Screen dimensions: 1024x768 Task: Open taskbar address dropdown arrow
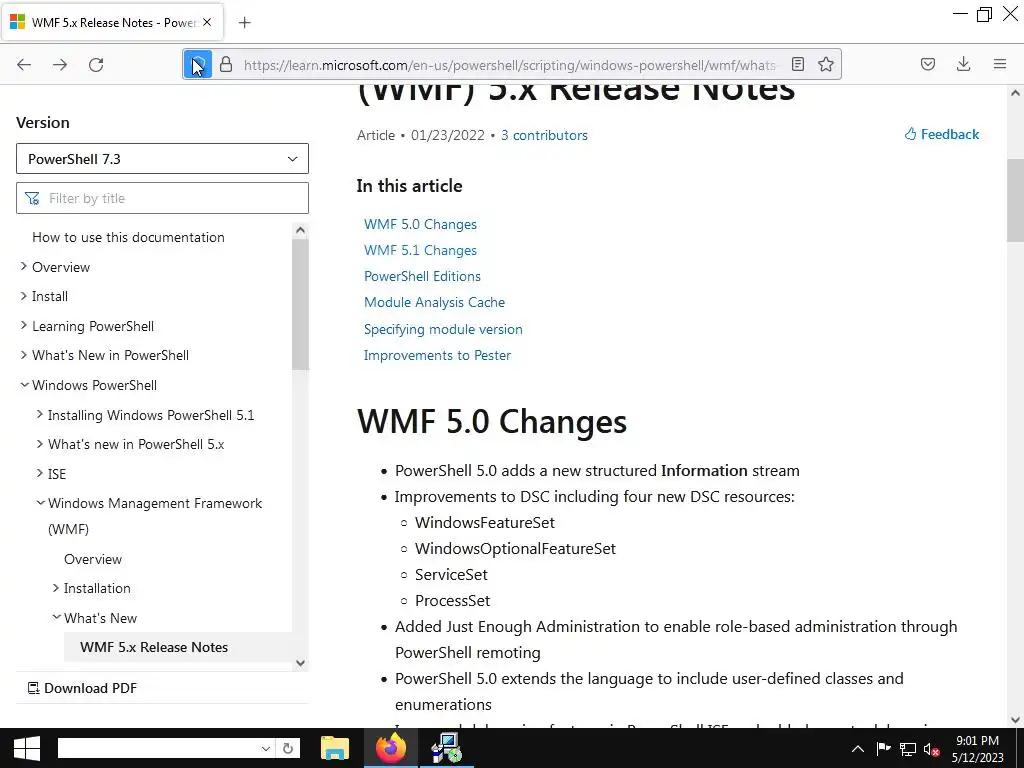coord(266,748)
